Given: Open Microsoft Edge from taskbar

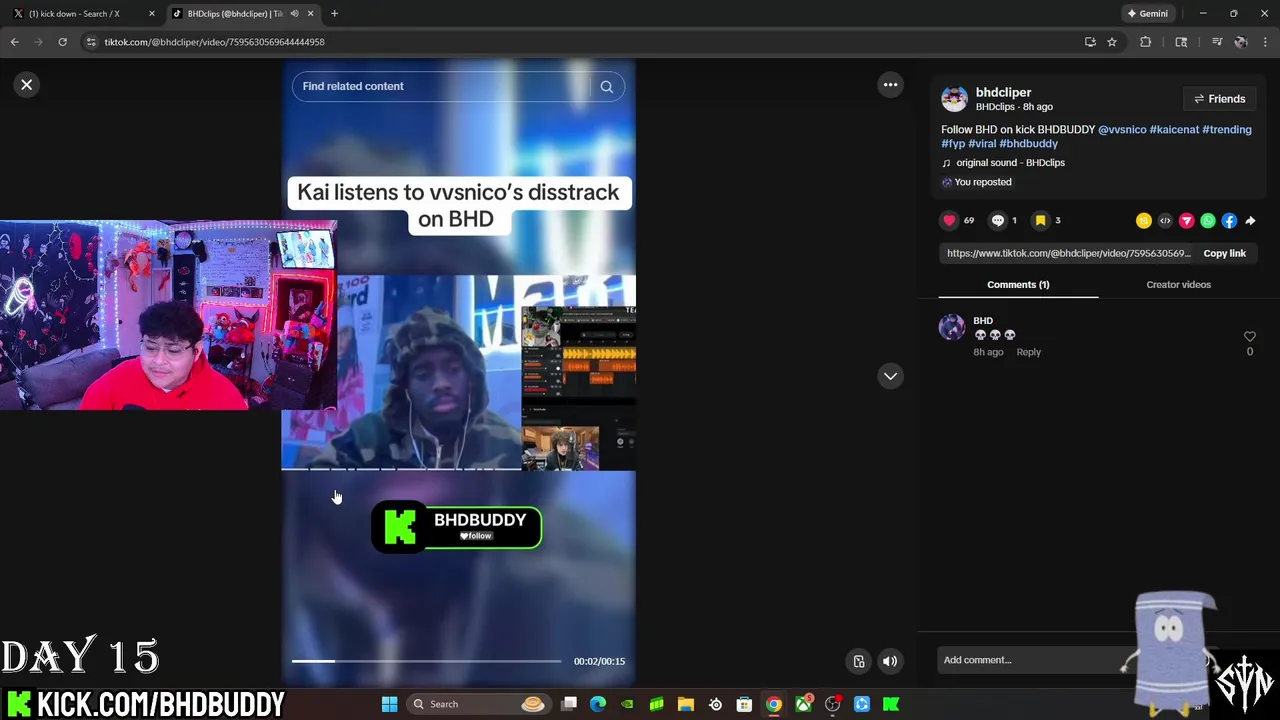Looking at the screenshot, I should click(598, 705).
